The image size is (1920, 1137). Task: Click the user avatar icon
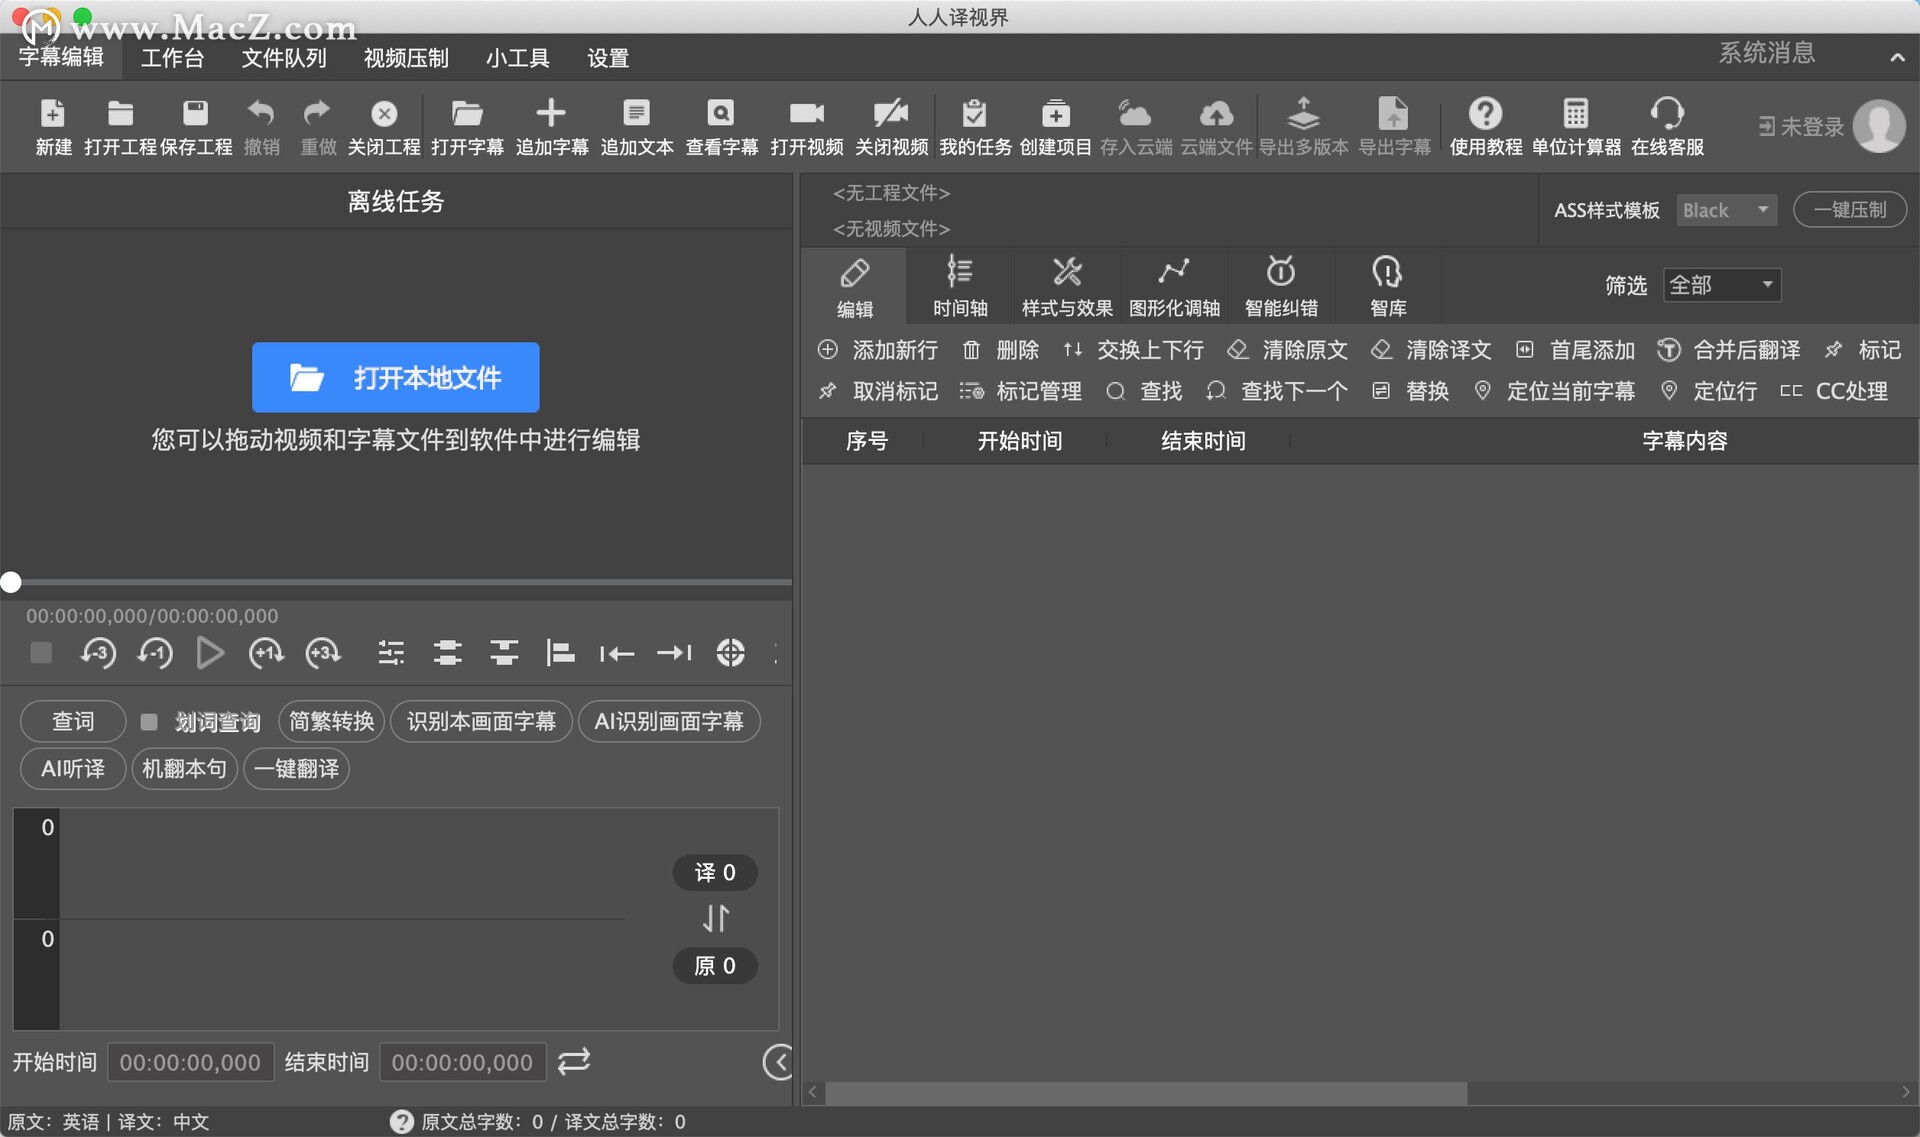pos(1879,126)
